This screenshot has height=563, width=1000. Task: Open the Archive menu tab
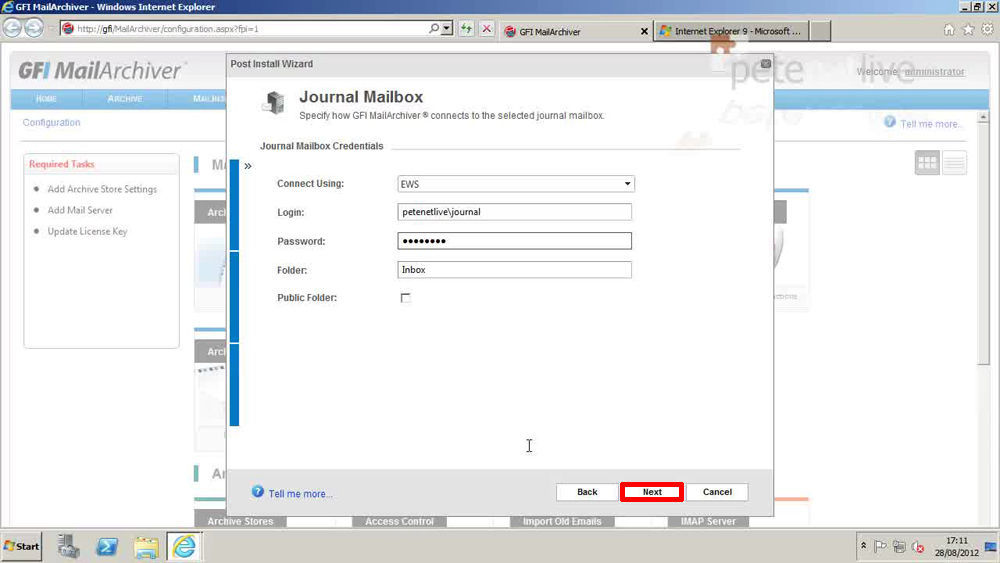coord(125,99)
